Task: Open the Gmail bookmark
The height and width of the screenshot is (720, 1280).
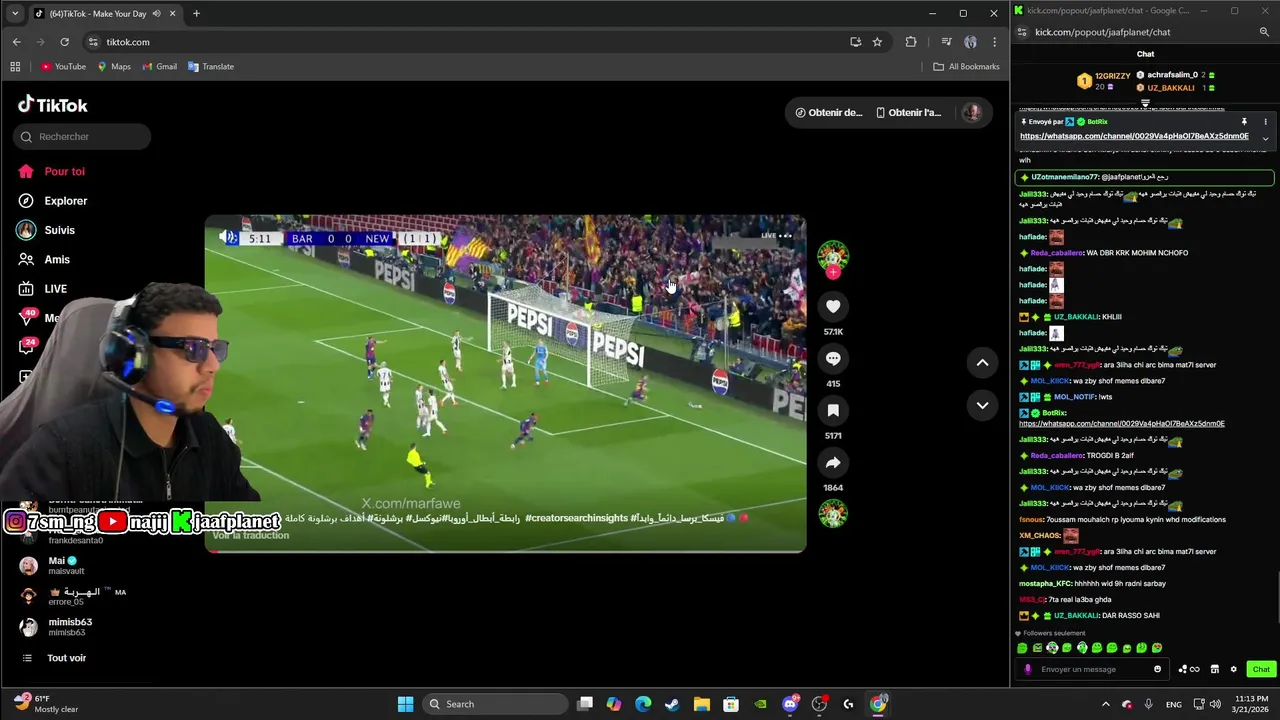Action: pos(159,67)
